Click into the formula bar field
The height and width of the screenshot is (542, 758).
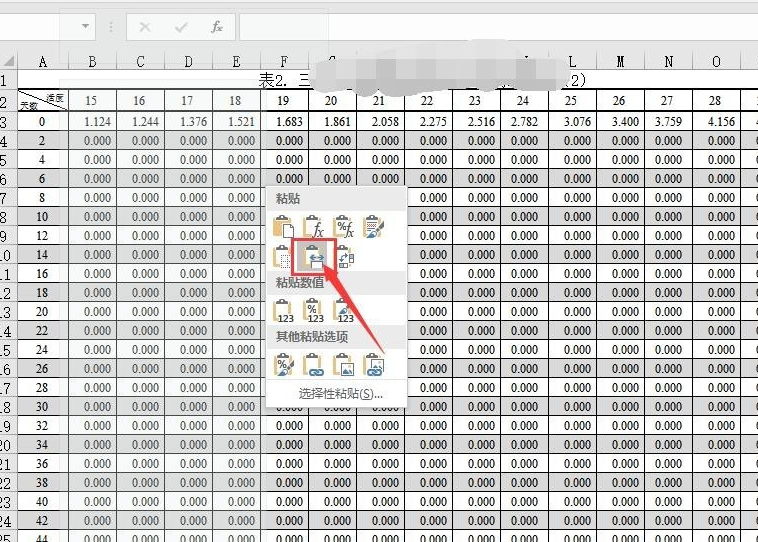tap(498, 27)
